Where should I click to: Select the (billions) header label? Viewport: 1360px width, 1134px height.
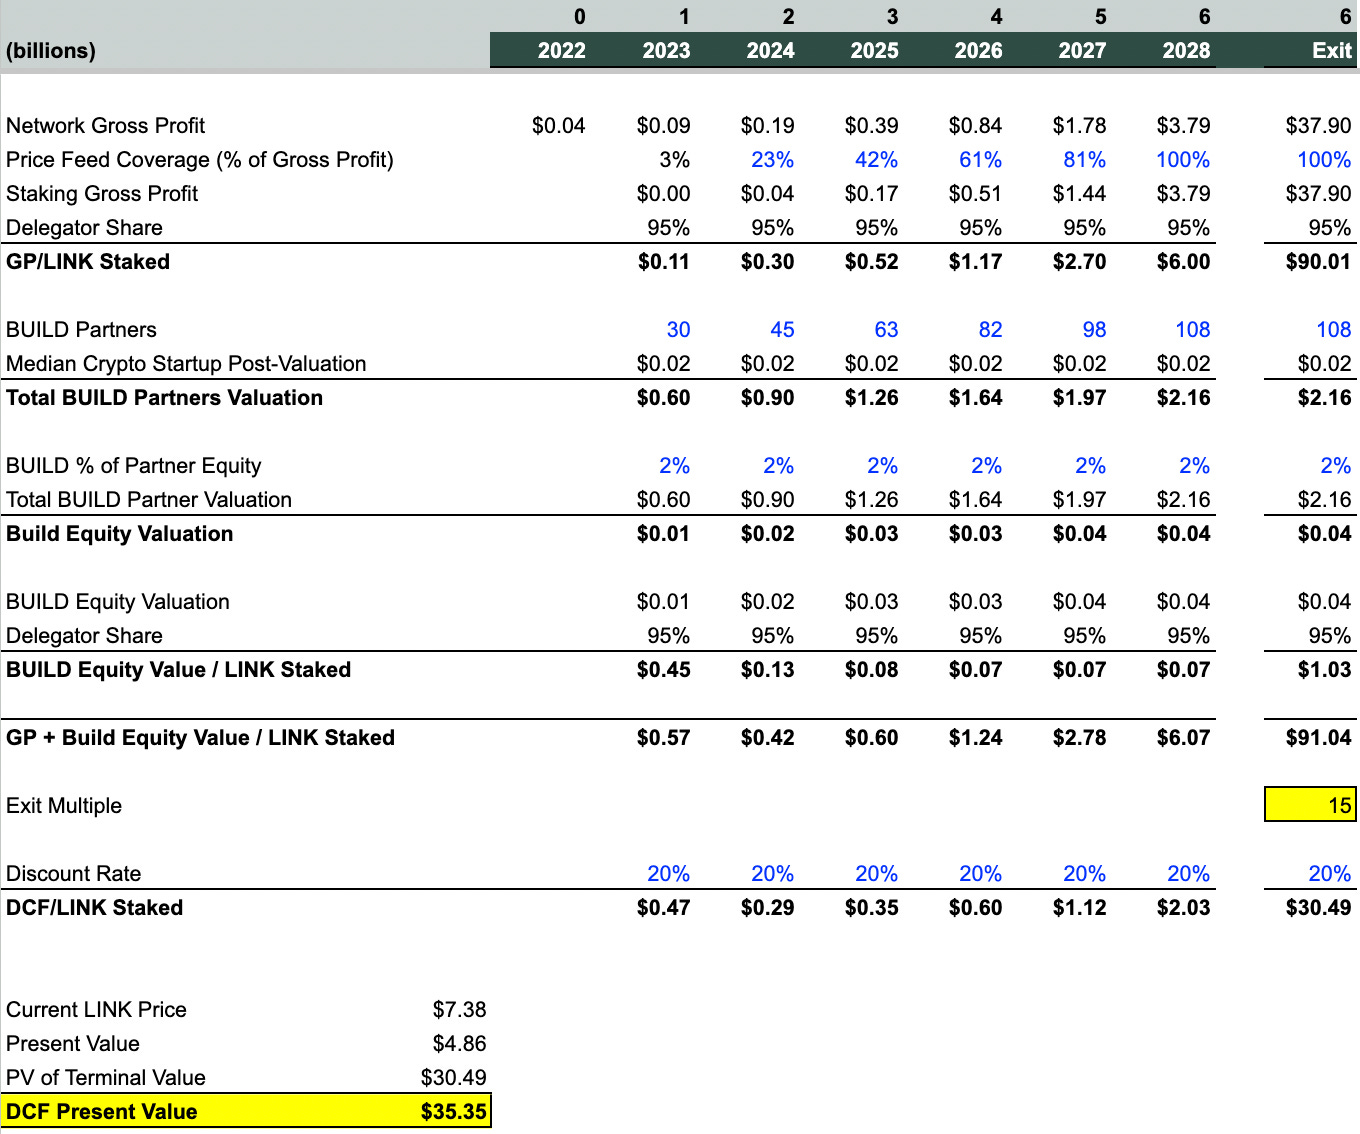[51, 50]
